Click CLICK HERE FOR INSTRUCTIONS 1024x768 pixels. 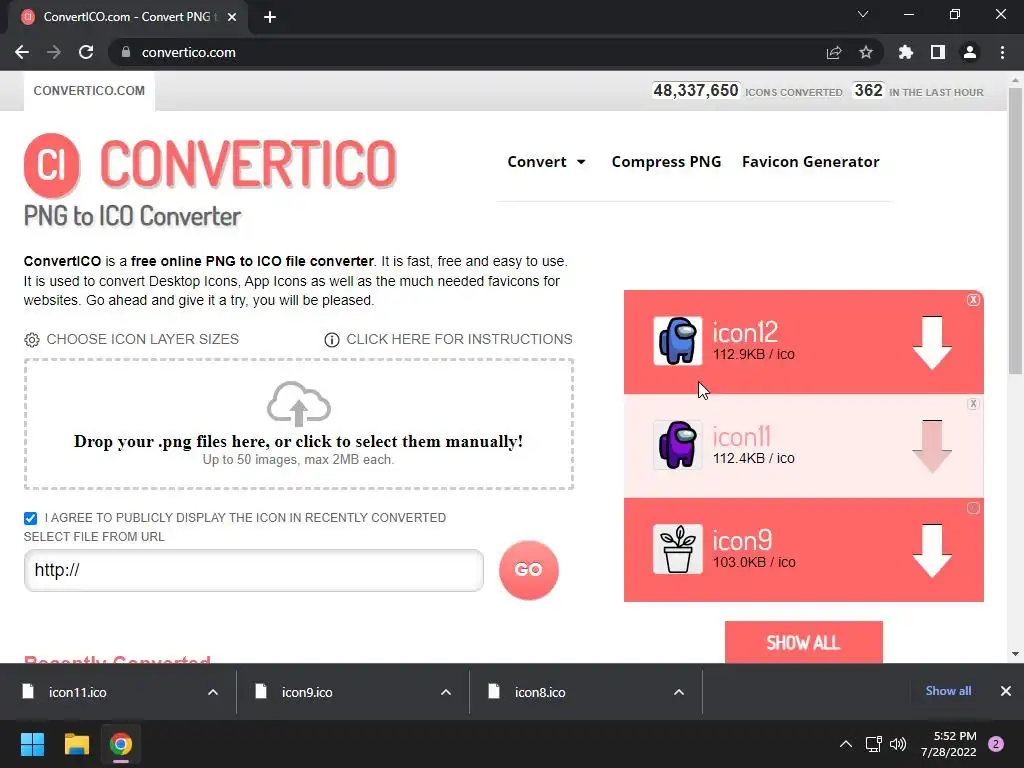pos(459,340)
